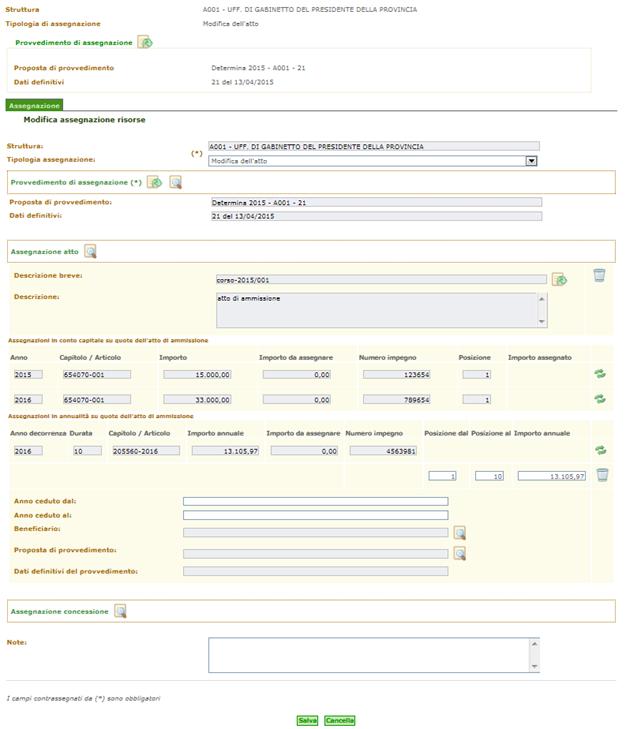Viewport: 626px width, 729px height.
Task: Click the Assegnazione concessione label
Action: (60, 611)
